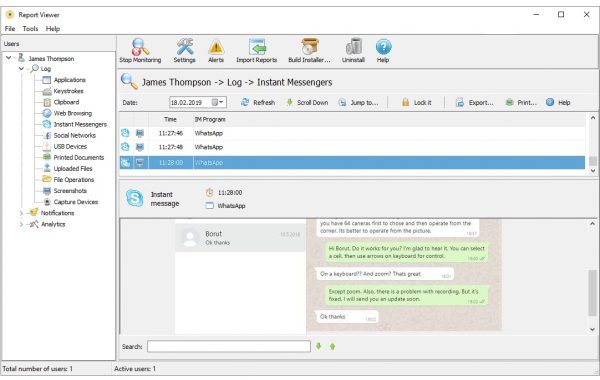Click the Stop Monitoring toolbar icon
Screen dimensions: 600x380
[140, 51]
